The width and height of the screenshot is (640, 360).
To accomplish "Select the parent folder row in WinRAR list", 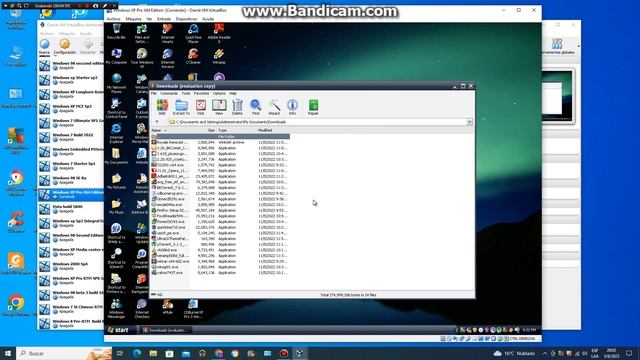I will (x=220, y=136).
